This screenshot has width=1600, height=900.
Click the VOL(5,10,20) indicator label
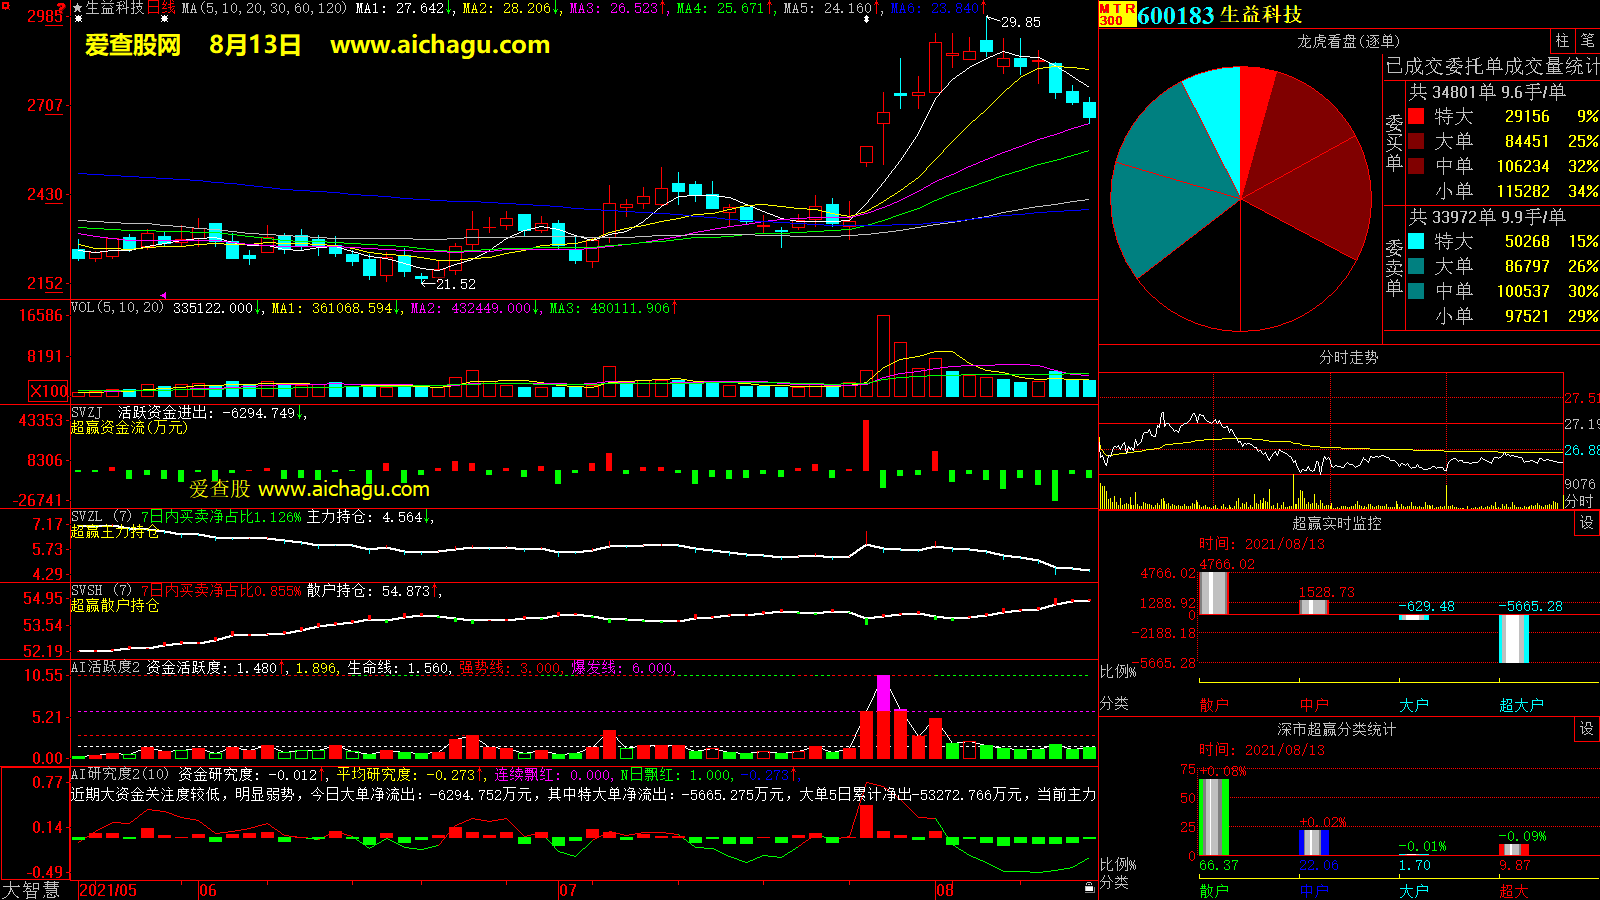click(x=117, y=308)
